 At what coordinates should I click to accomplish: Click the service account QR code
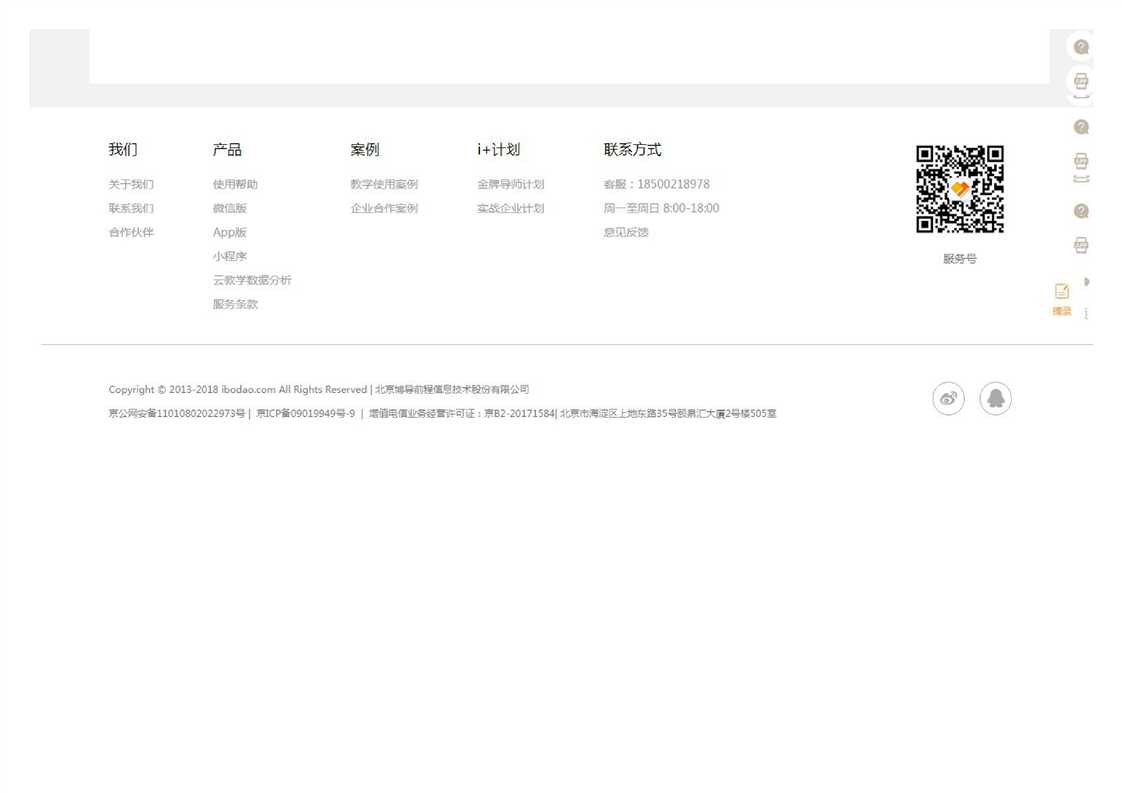(x=959, y=189)
